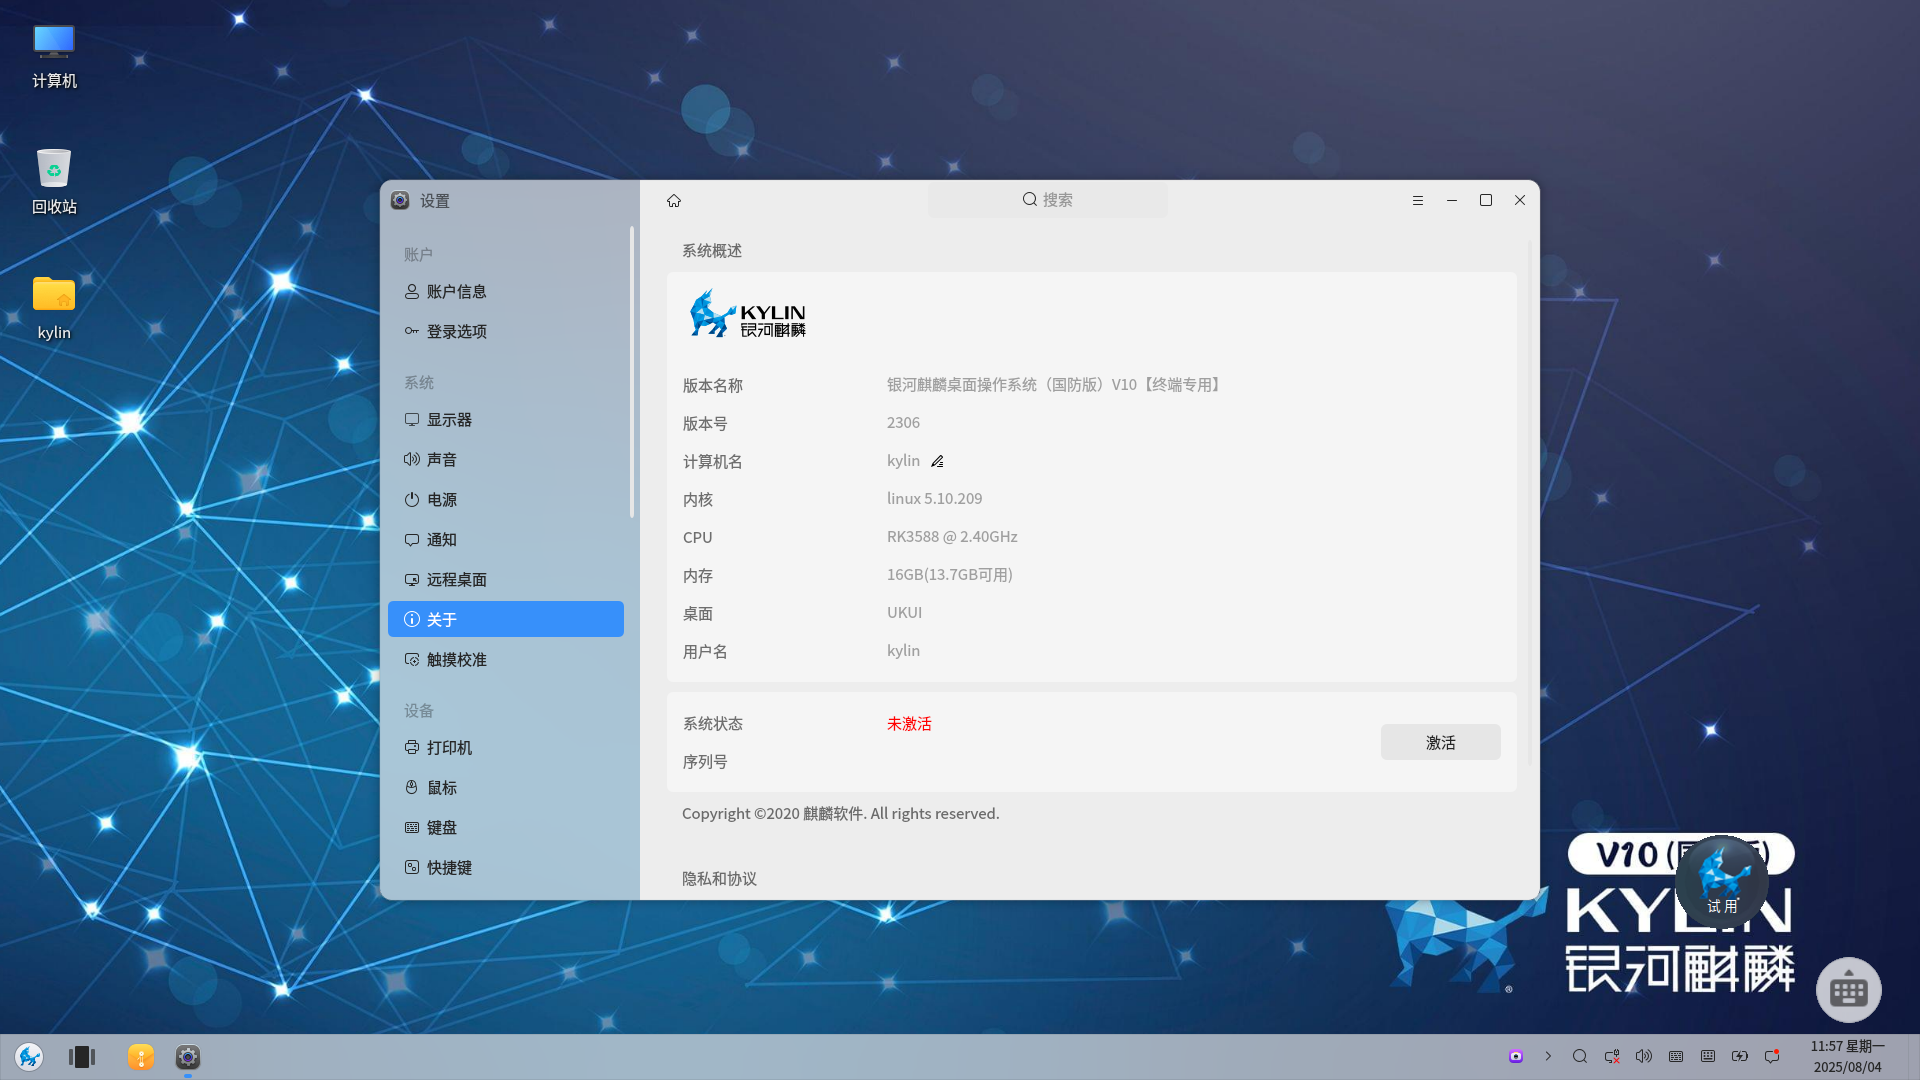The width and height of the screenshot is (1920, 1080).
Task: Click the pencil icon to edit computer name
Action: [x=937, y=461]
